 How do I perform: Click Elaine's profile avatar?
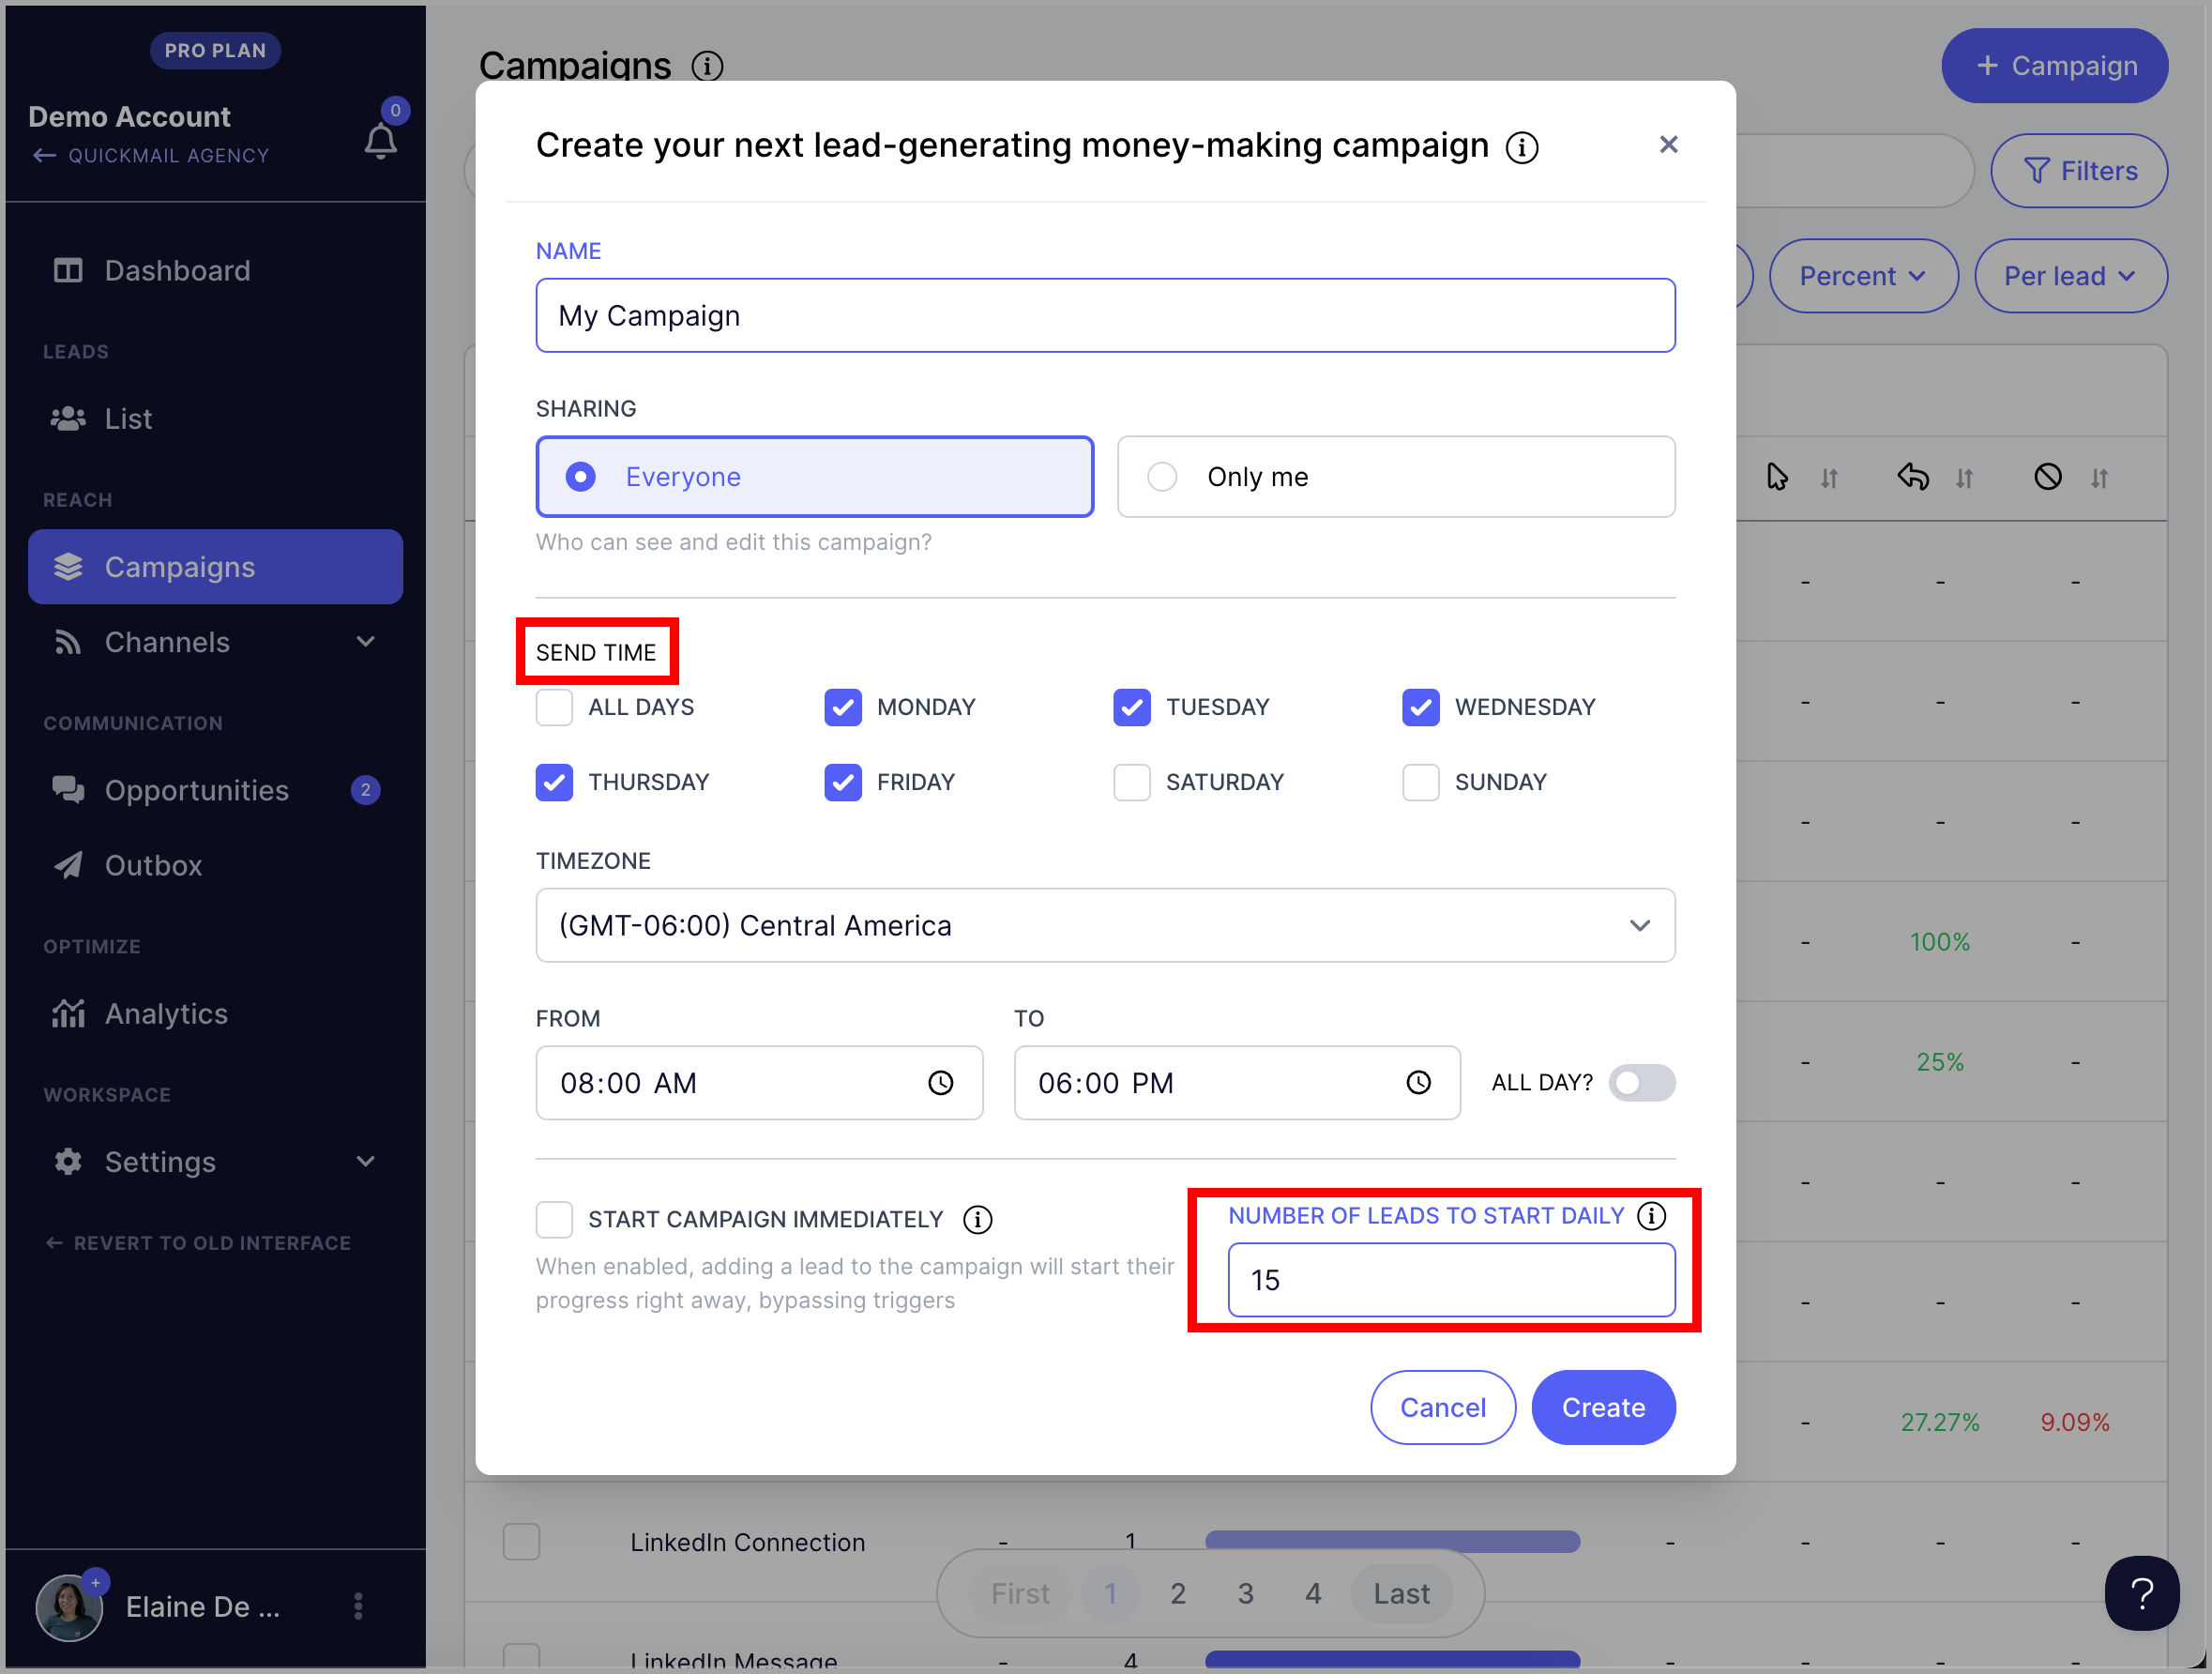pyautogui.click(x=69, y=1607)
